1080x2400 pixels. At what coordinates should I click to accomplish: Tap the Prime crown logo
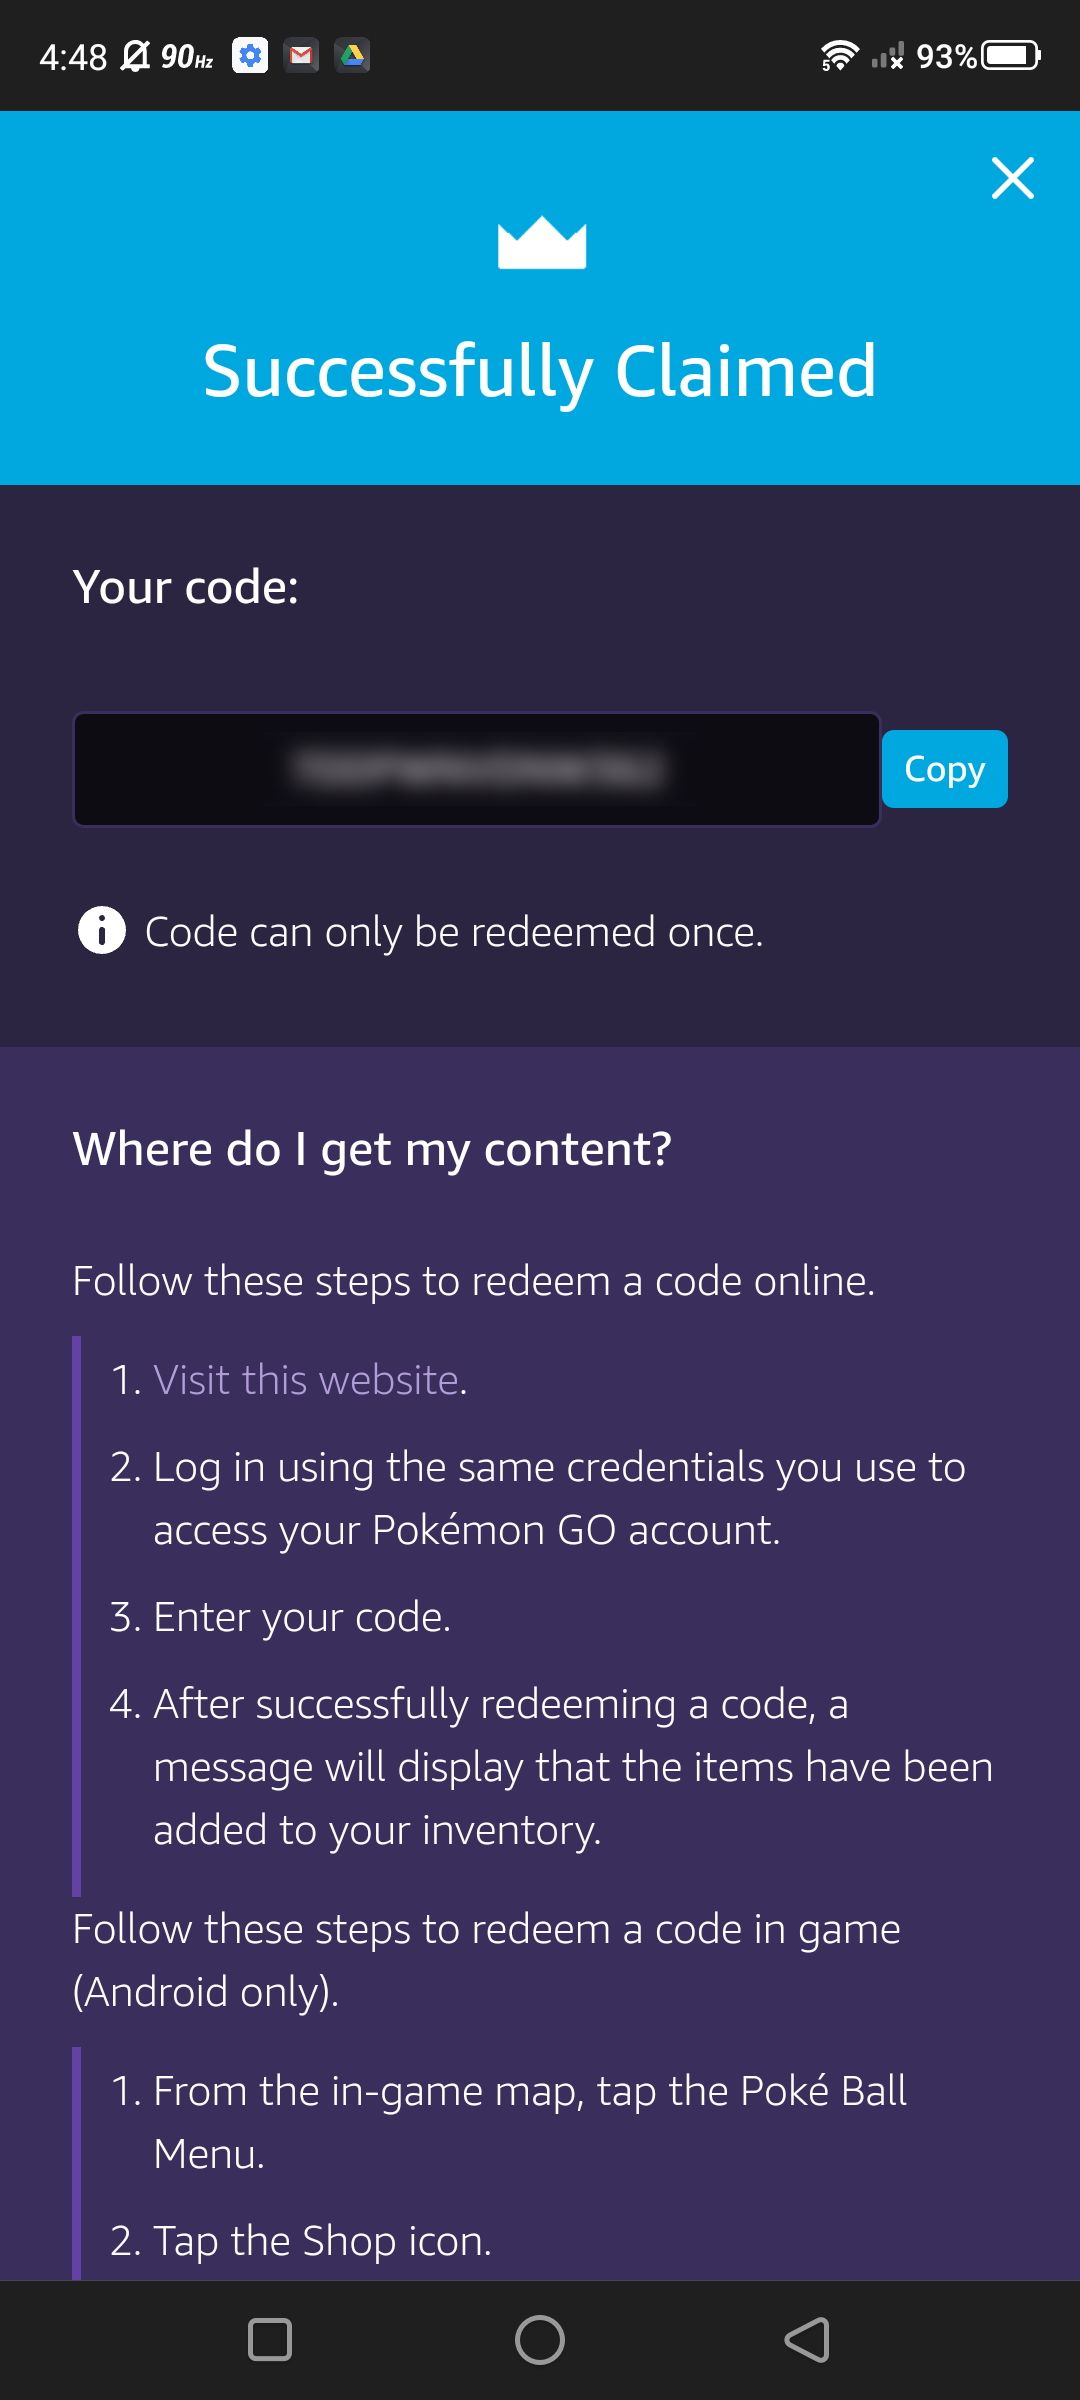pyautogui.click(x=542, y=242)
